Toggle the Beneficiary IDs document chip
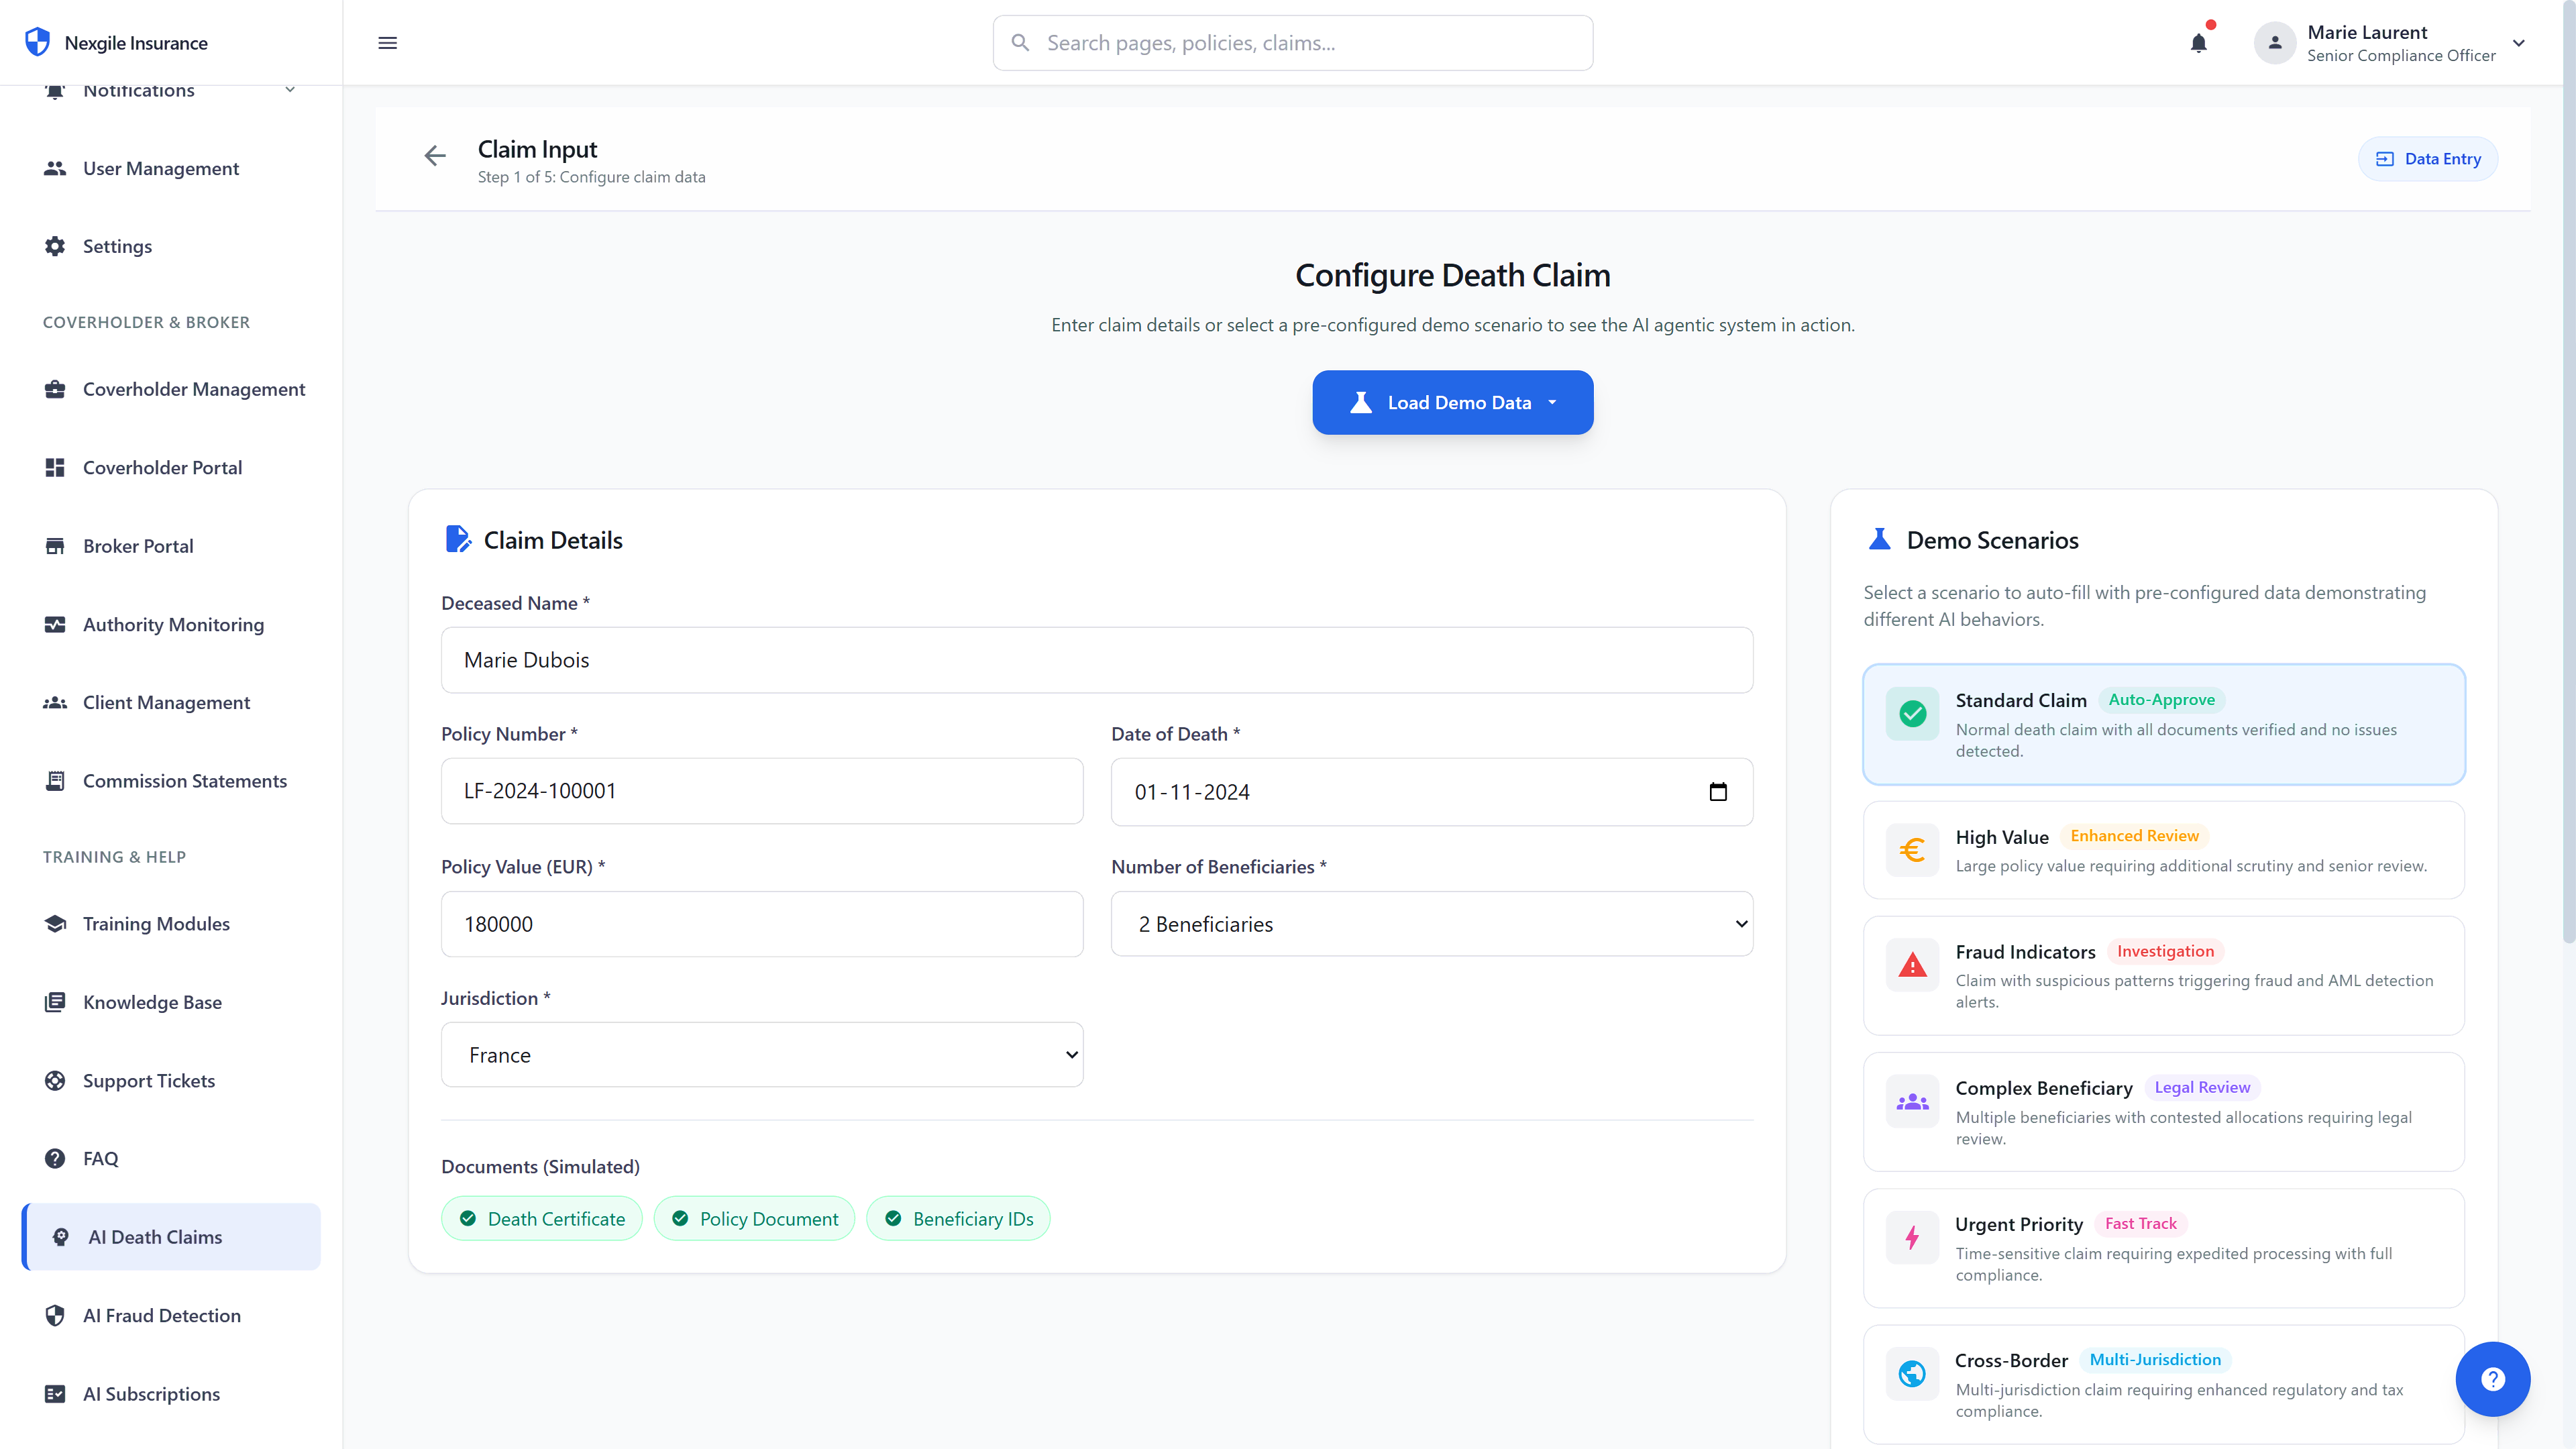Viewport: 2576px width, 1449px height. click(958, 1218)
